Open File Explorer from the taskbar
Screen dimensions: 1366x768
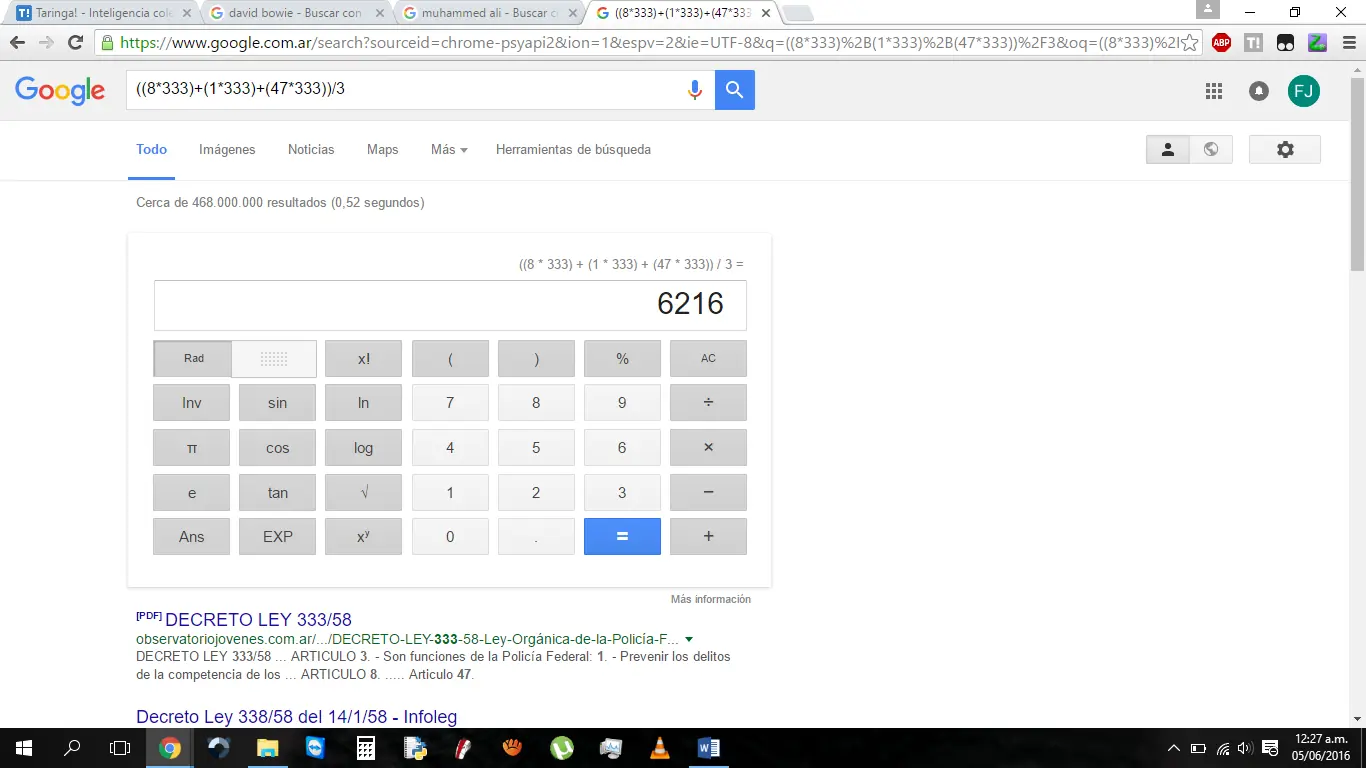(267, 748)
